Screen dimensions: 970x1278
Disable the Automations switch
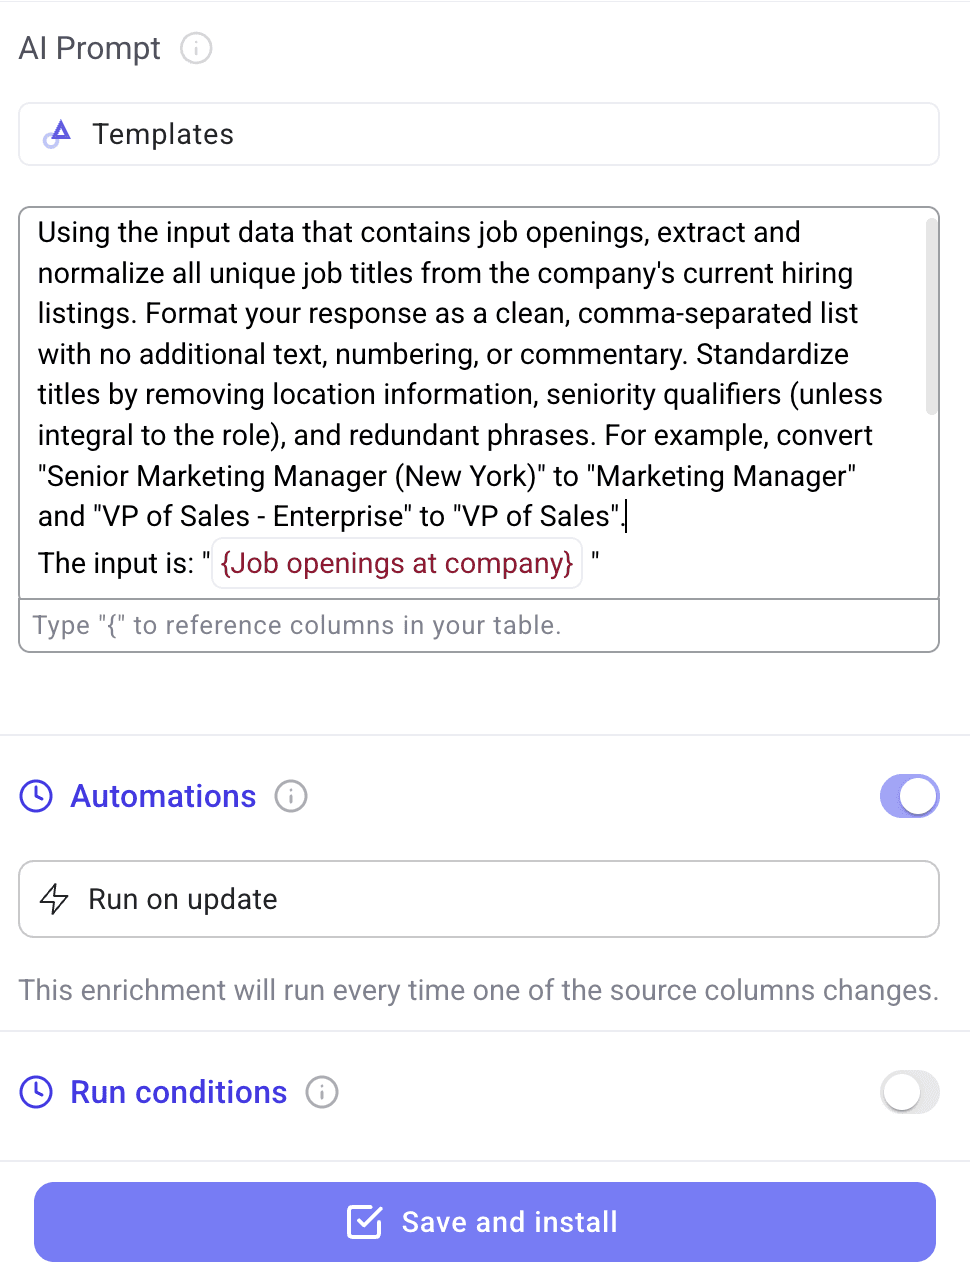coord(908,796)
